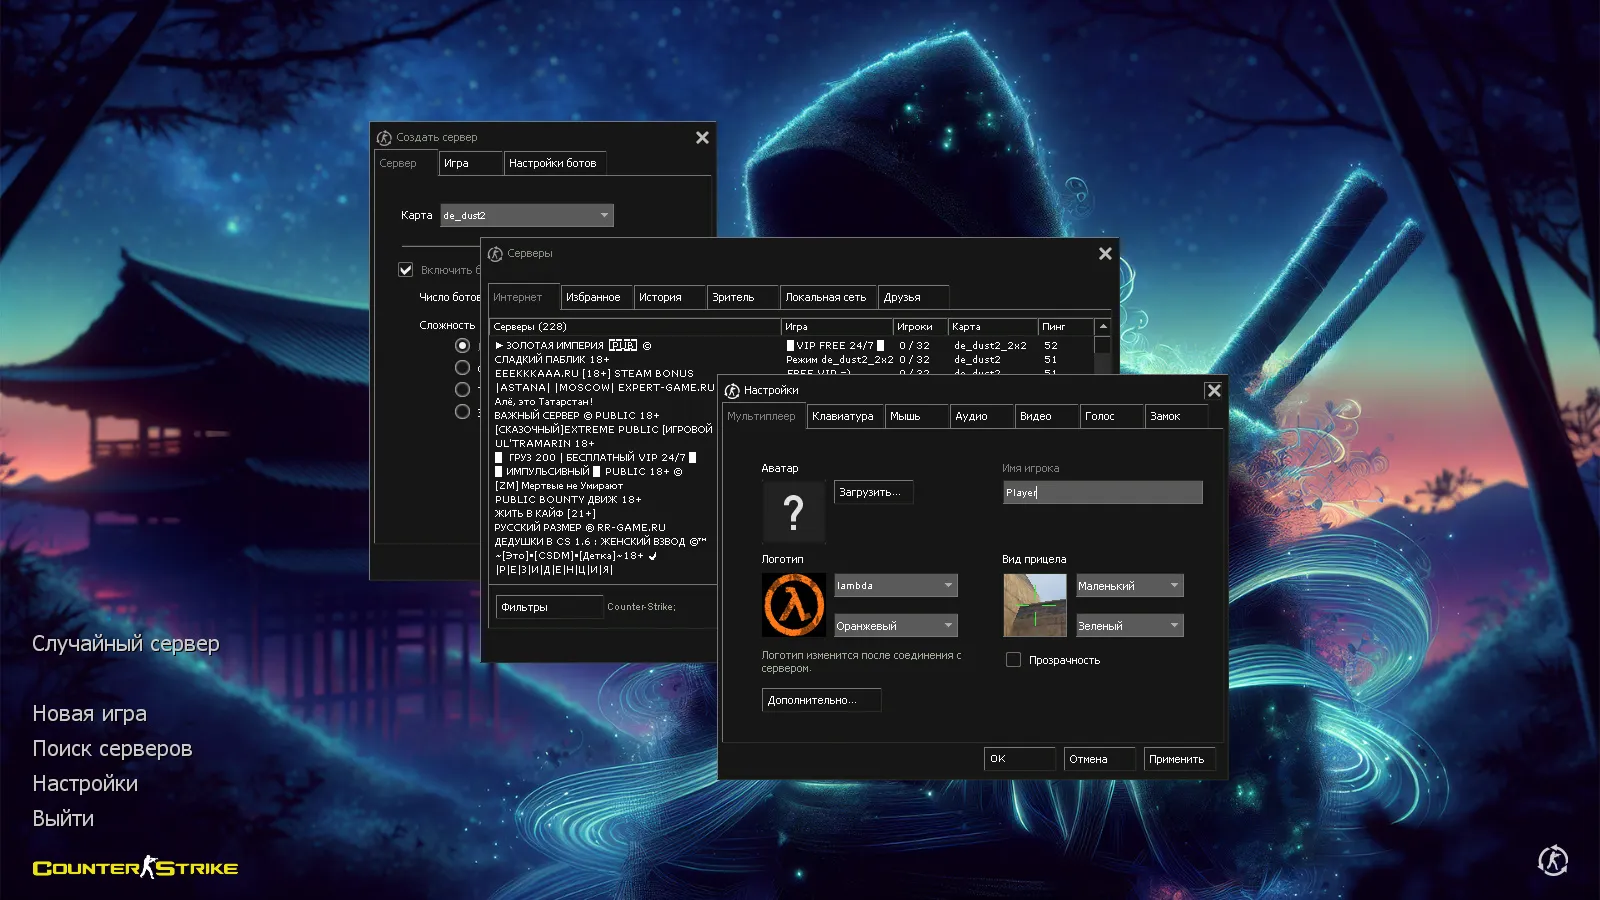Click Случайный сервер in the main menu
Viewport: 1600px width, 900px height.
pyautogui.click(x=125, y=644)
